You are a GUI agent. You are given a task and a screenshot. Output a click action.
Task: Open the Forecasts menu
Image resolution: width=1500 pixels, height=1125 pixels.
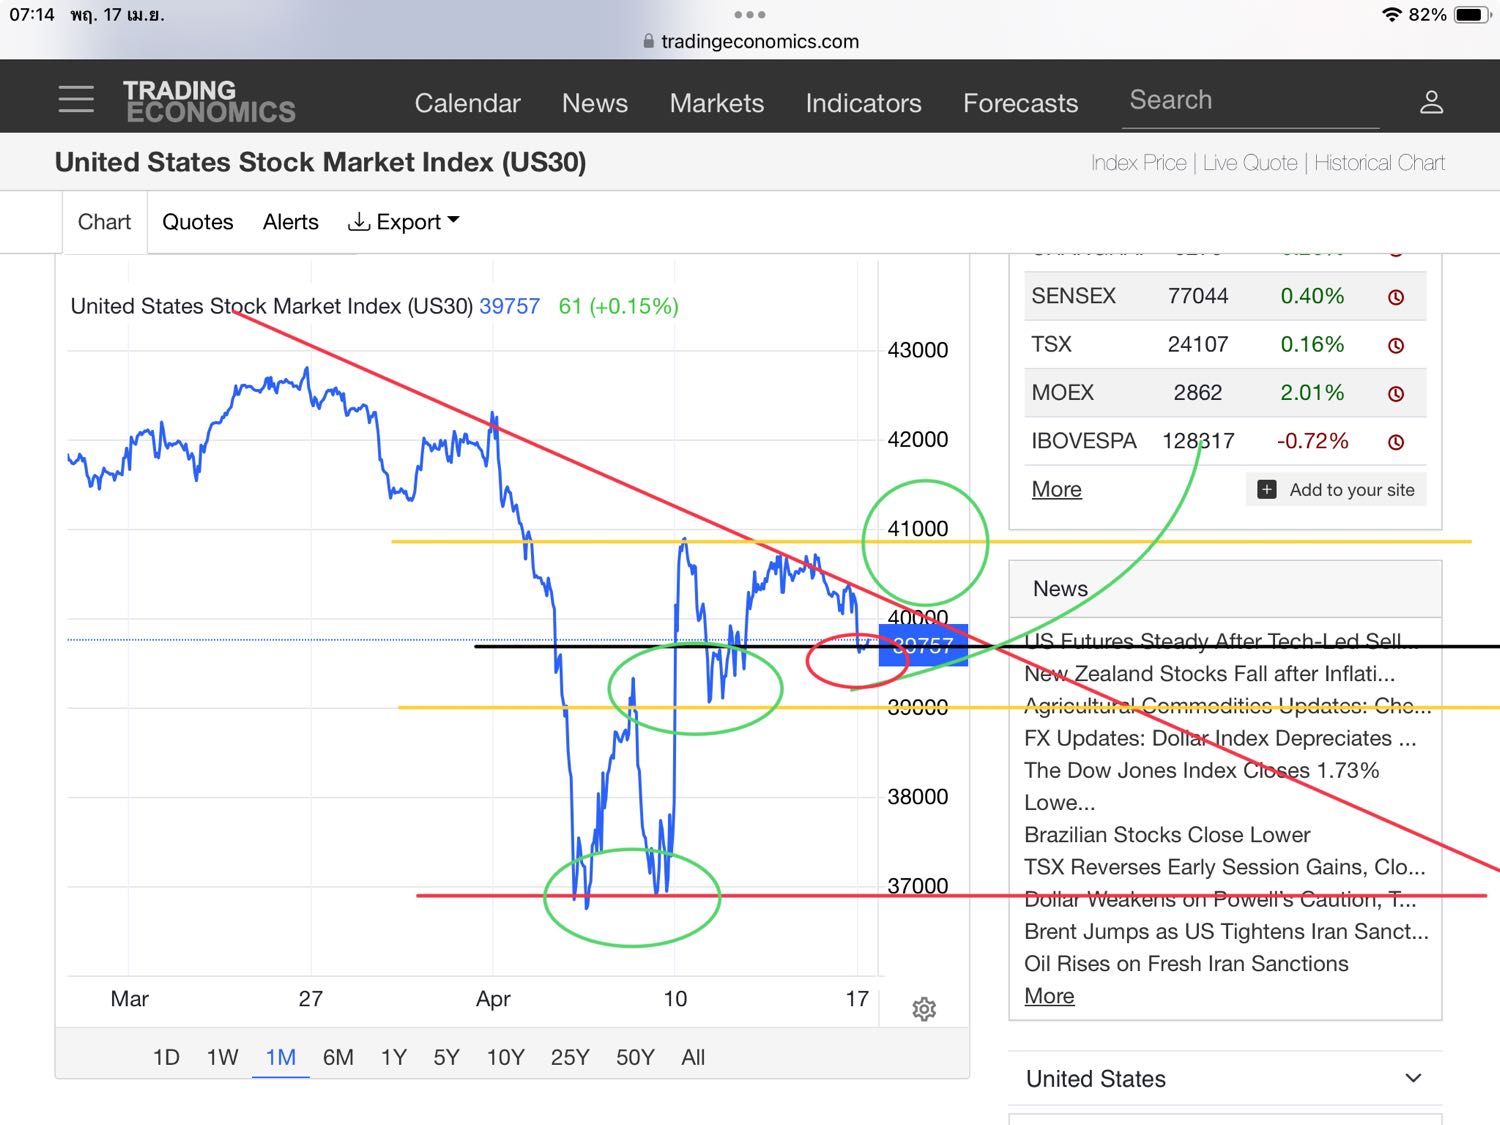point(1021,103)
